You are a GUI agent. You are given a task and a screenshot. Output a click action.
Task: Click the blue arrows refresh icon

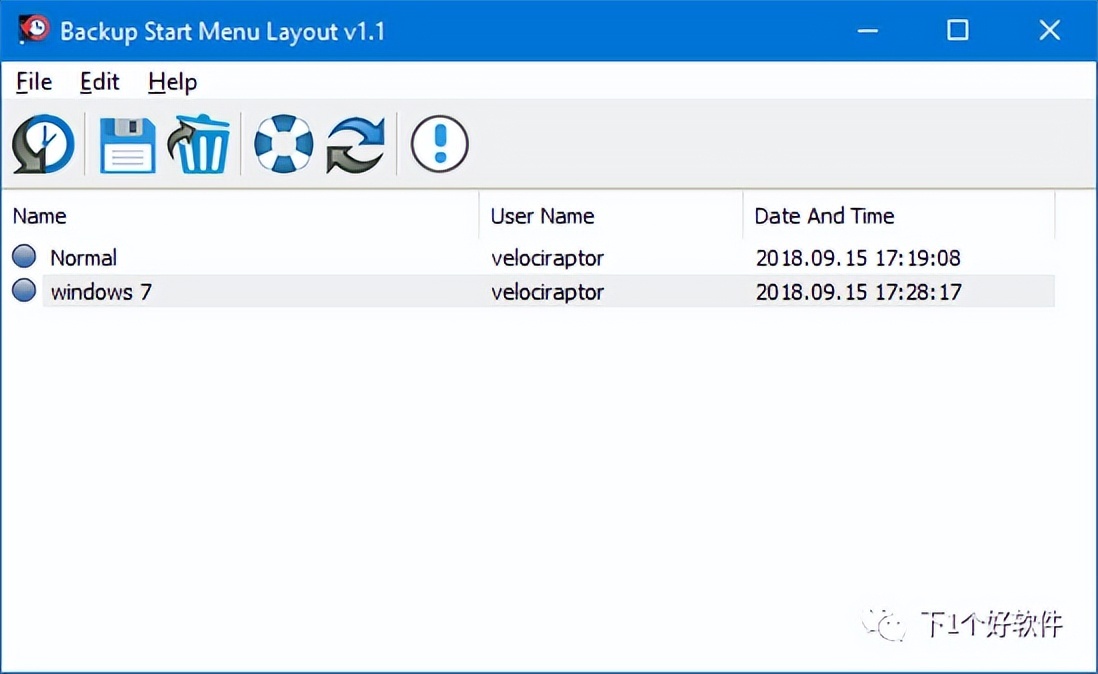(x=356, y=145)
